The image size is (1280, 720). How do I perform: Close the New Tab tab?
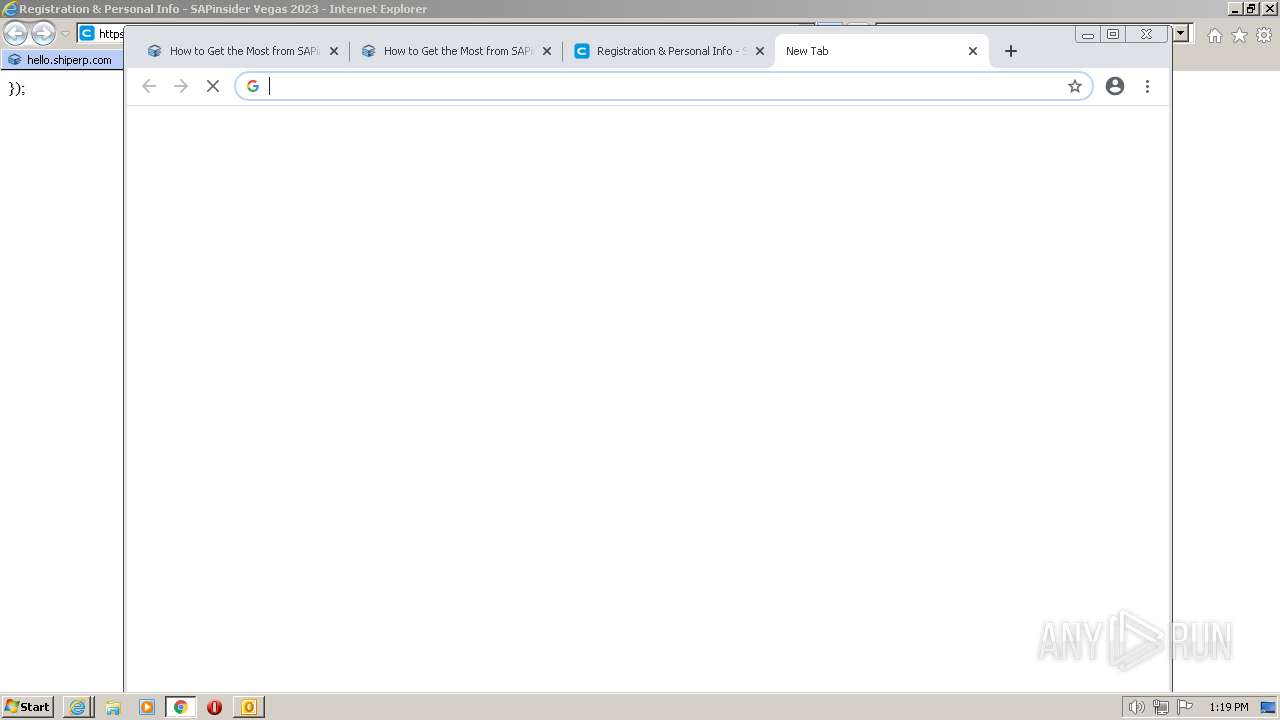[x=973, y=51]
